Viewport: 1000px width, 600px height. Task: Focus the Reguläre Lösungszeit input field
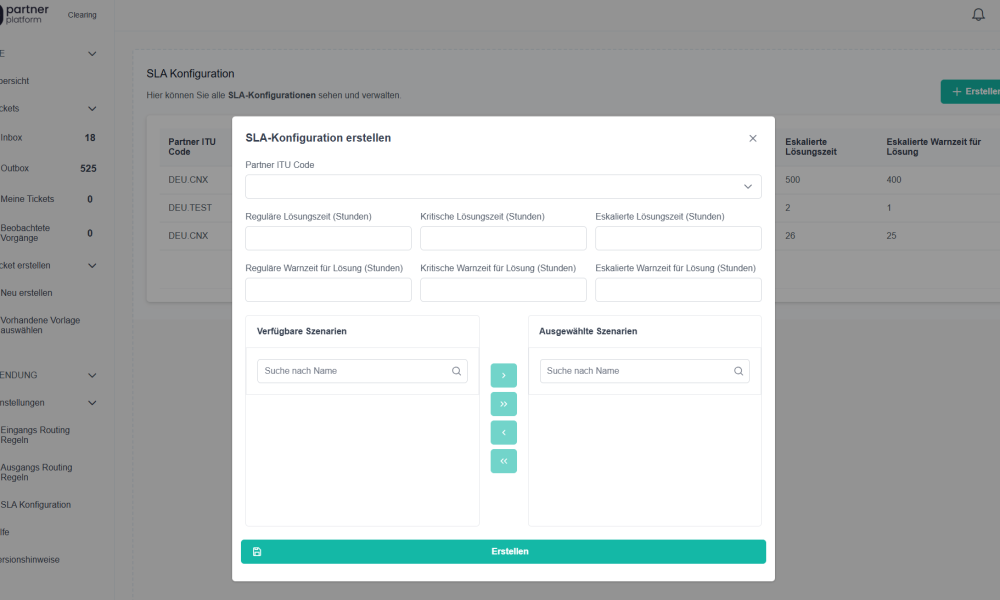pos(328,238)
